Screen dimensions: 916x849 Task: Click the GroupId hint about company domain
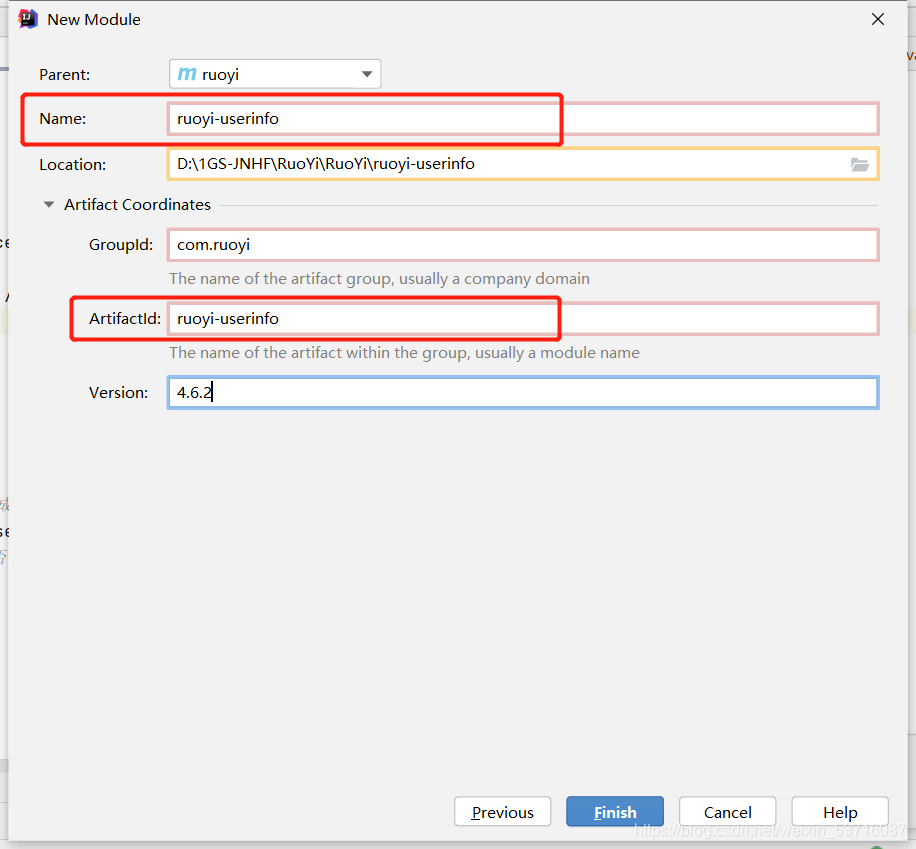click(380, 279)
